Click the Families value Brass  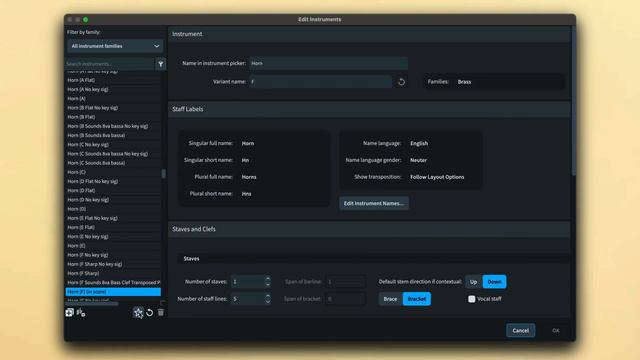tap(464, 82)
